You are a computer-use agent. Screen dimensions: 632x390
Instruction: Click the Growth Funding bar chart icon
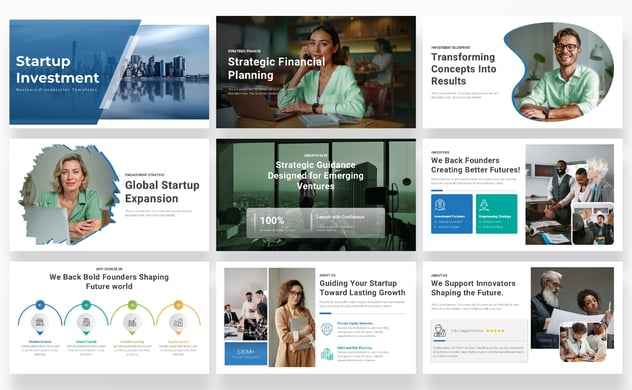coord(132,322)
